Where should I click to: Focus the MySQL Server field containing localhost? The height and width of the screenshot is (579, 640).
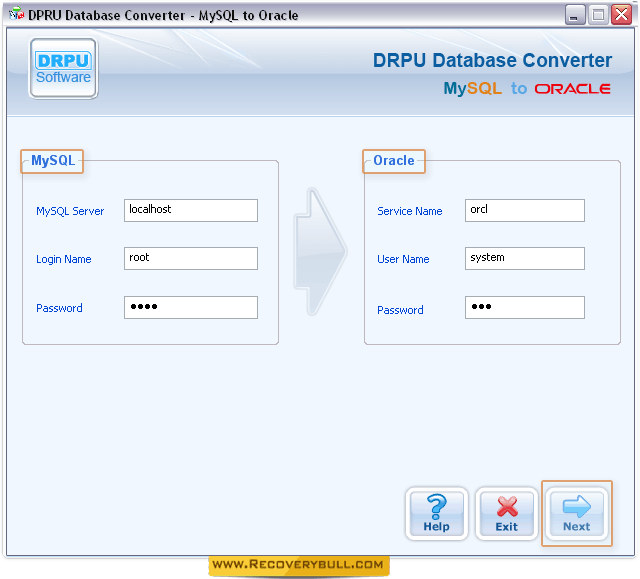coord(191,210)
